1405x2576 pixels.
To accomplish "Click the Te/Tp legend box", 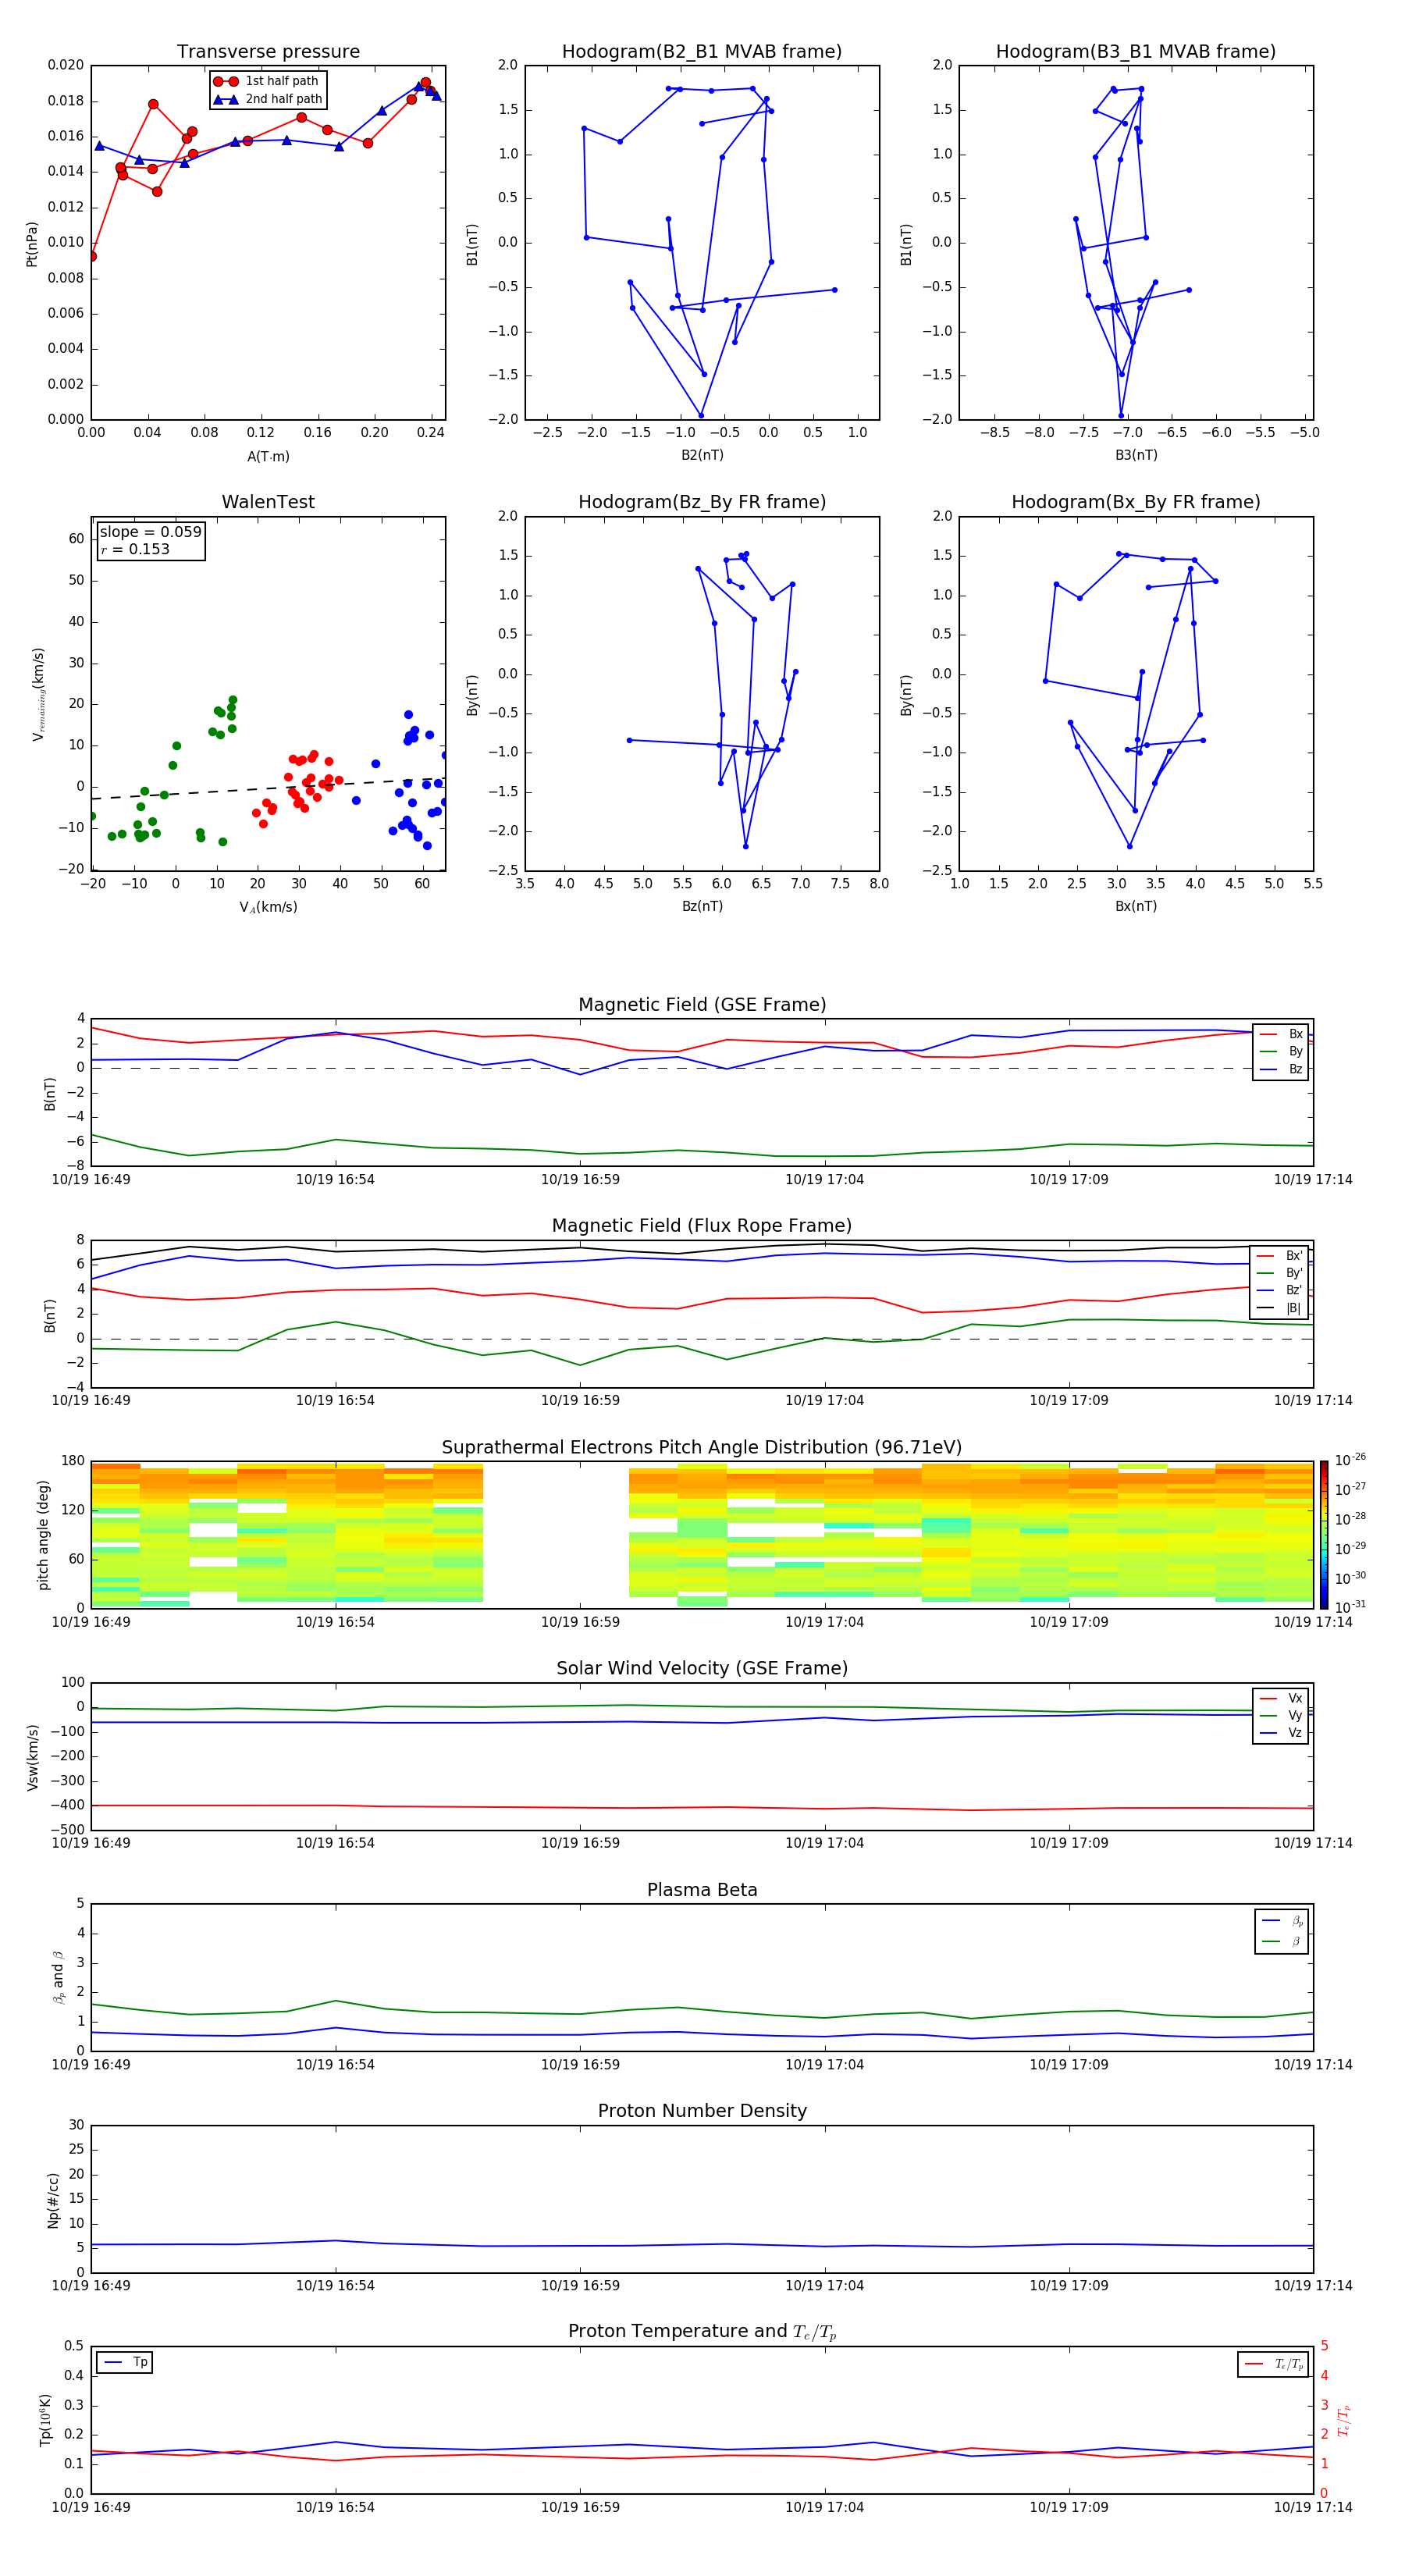I will (1273, 2364).
